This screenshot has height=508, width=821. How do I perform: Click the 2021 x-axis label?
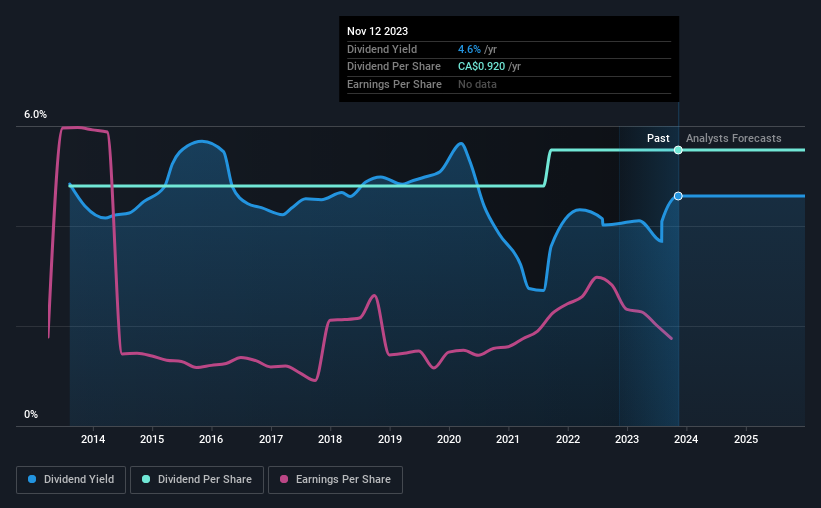click(508, 439)
